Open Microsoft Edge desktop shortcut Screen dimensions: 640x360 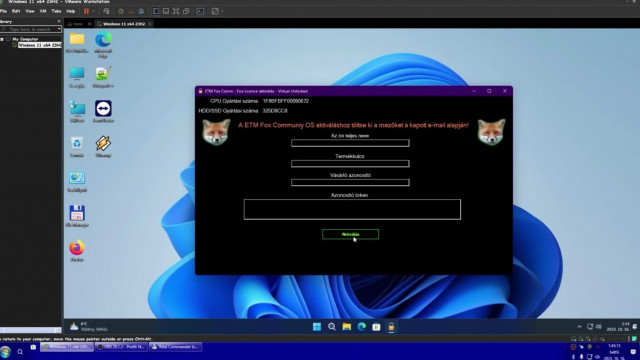103,45
